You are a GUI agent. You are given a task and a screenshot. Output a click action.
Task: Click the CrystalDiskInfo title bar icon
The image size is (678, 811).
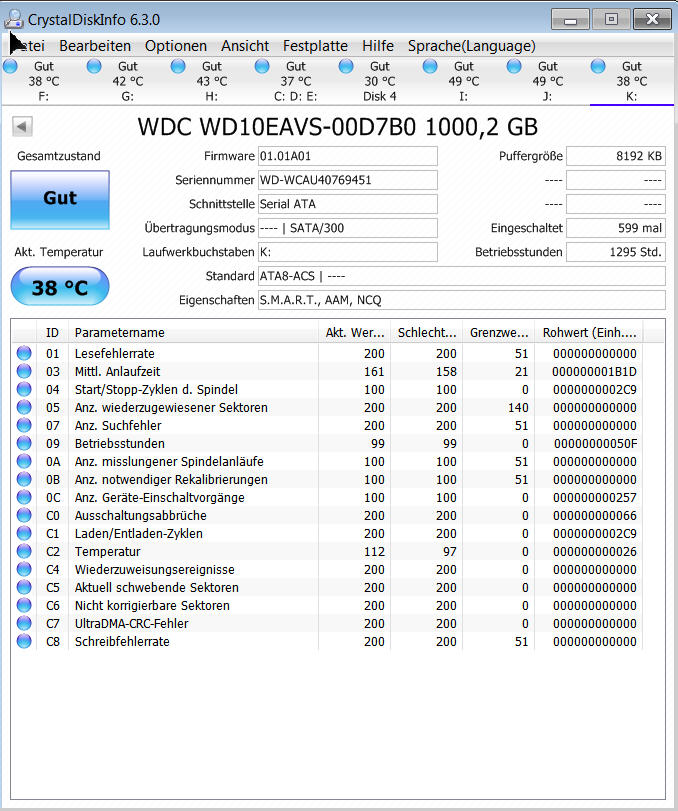[x=14, y=19]
